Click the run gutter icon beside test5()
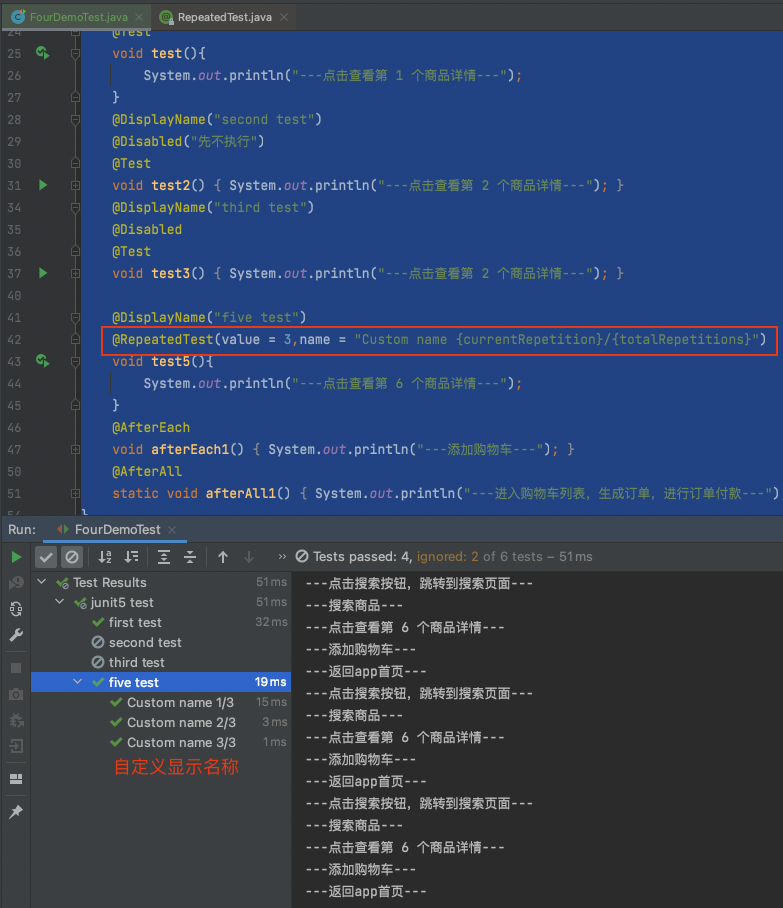 43,361
